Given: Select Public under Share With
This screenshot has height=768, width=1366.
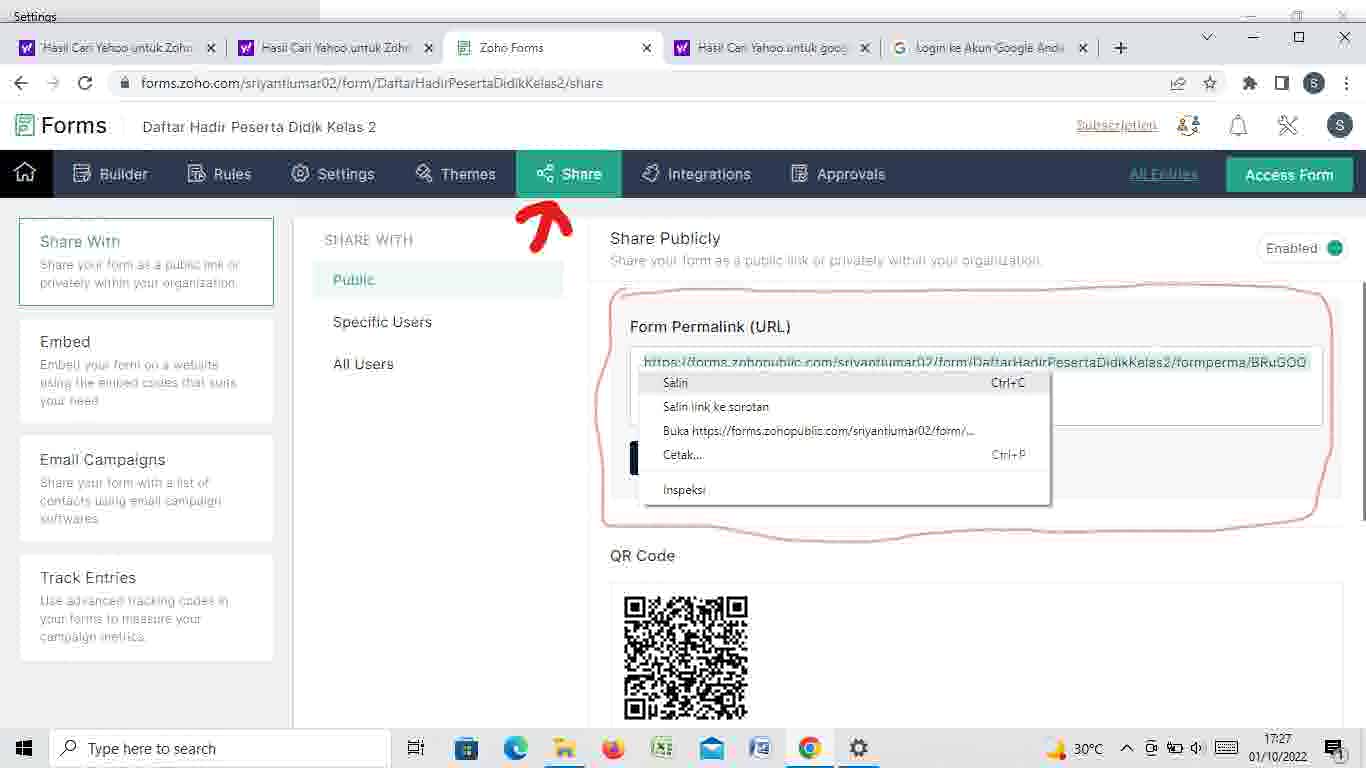Looking at the screenshot, I should click(438, 280).
